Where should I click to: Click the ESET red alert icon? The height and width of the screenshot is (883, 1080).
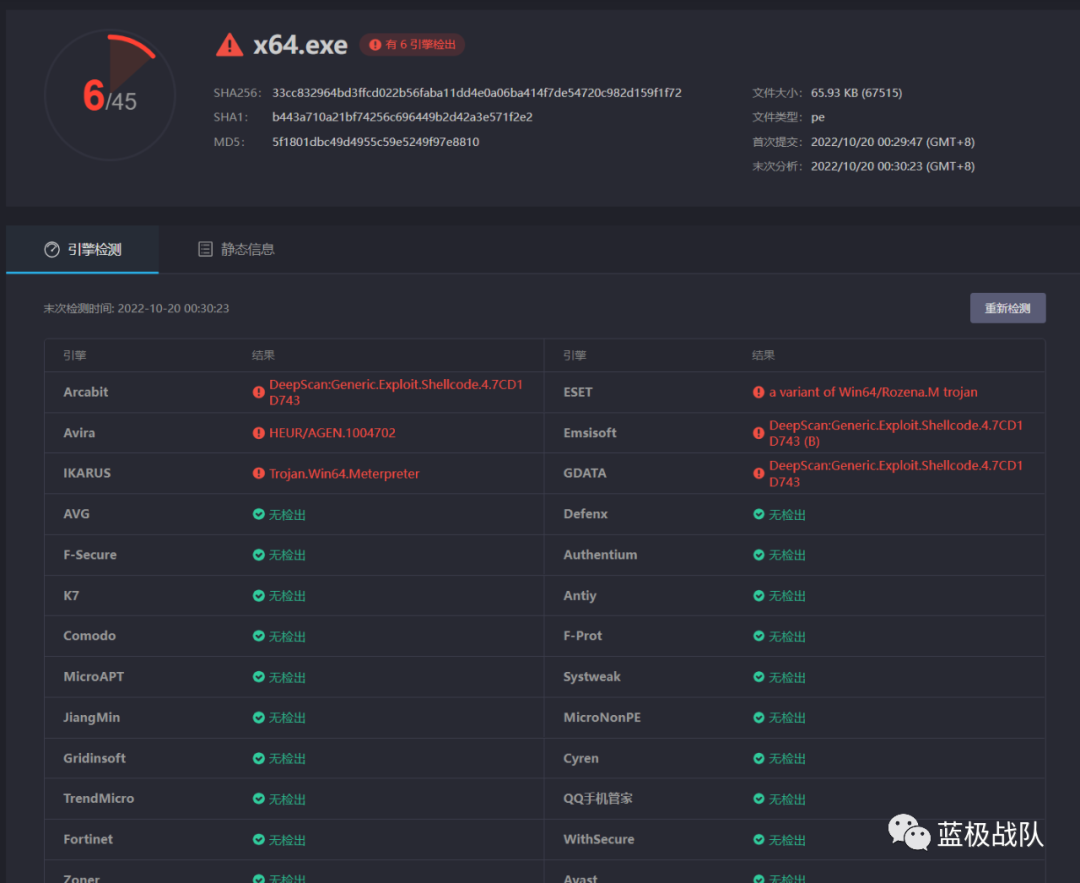[x=758, y=392]
